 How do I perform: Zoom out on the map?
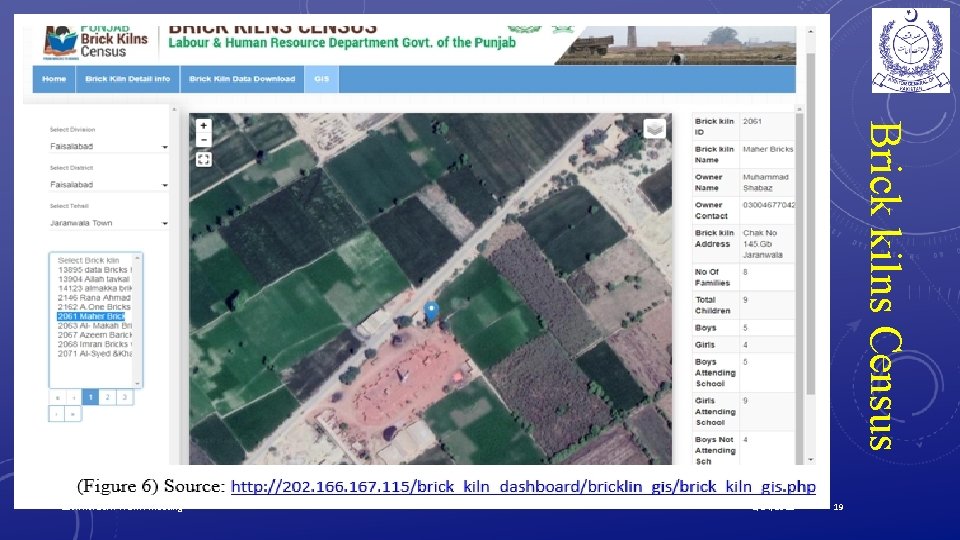coord(203,140)
